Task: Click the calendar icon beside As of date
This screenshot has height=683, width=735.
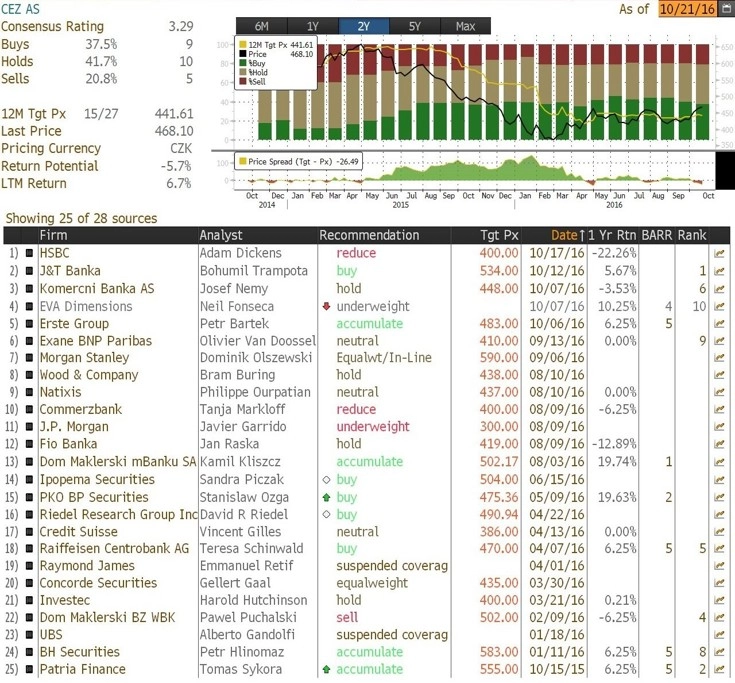Action: point(726,9)
